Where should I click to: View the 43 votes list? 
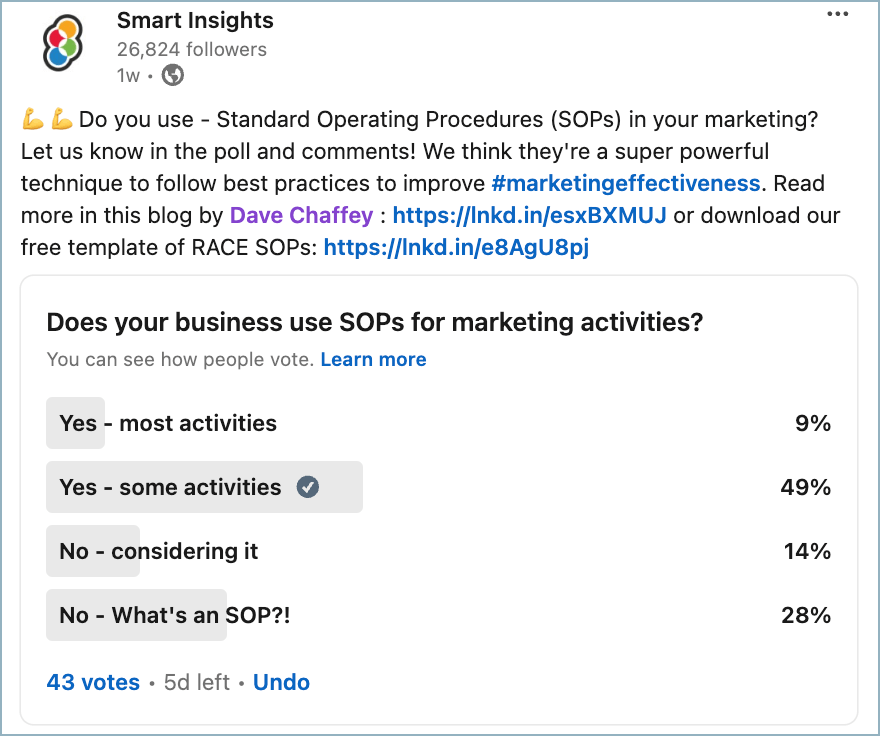[x=93, y=682]
